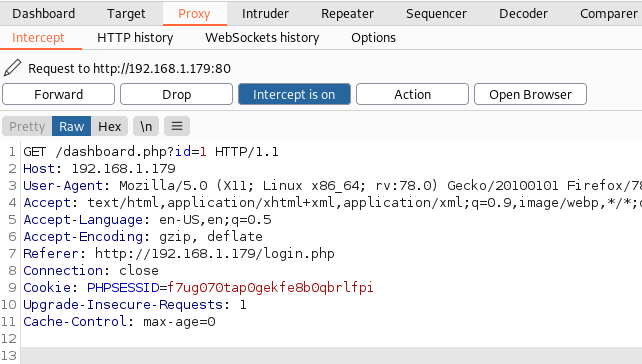Viewport: 642px width, 364px height.
Task: Drop the intercepted request
Action: 176,94
